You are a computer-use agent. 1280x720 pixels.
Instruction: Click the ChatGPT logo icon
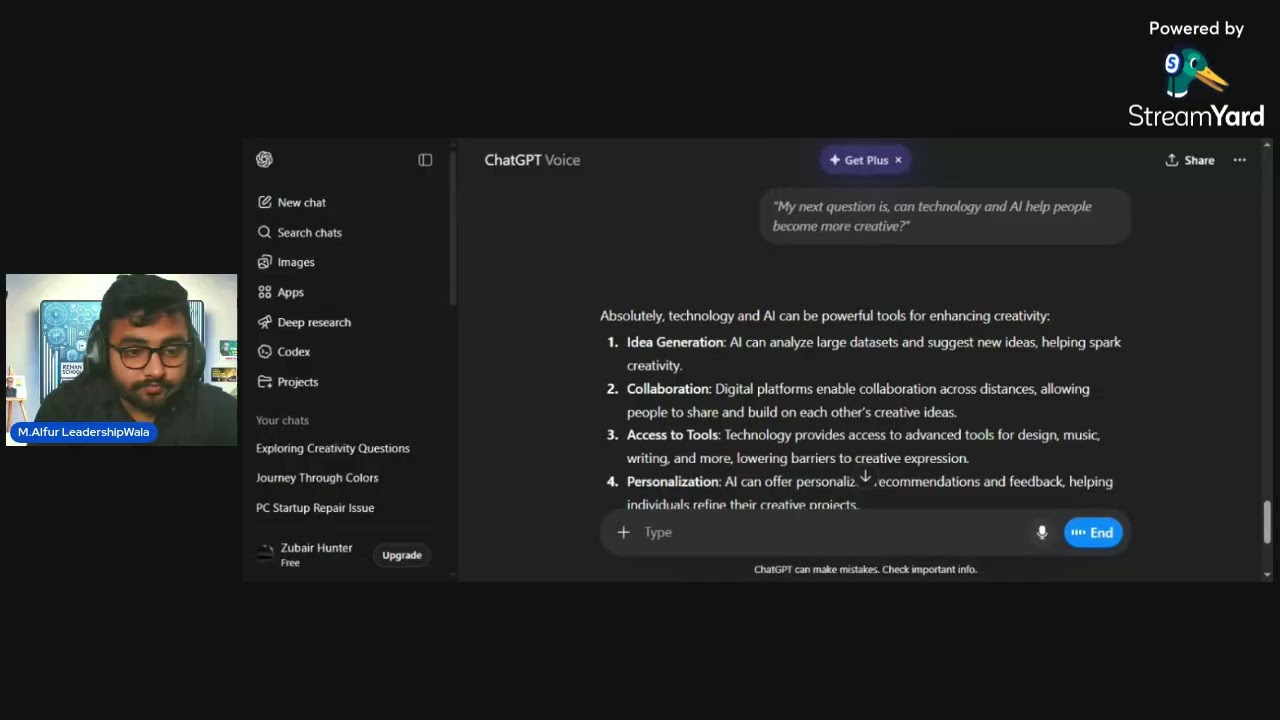tap(264, 160)
